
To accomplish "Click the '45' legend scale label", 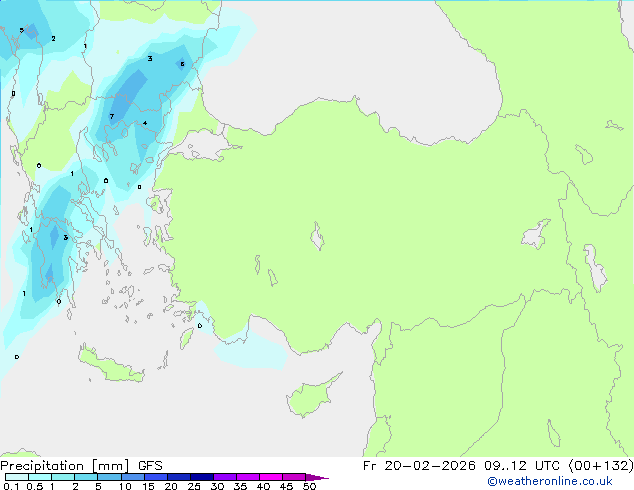I will click(286, 486).
